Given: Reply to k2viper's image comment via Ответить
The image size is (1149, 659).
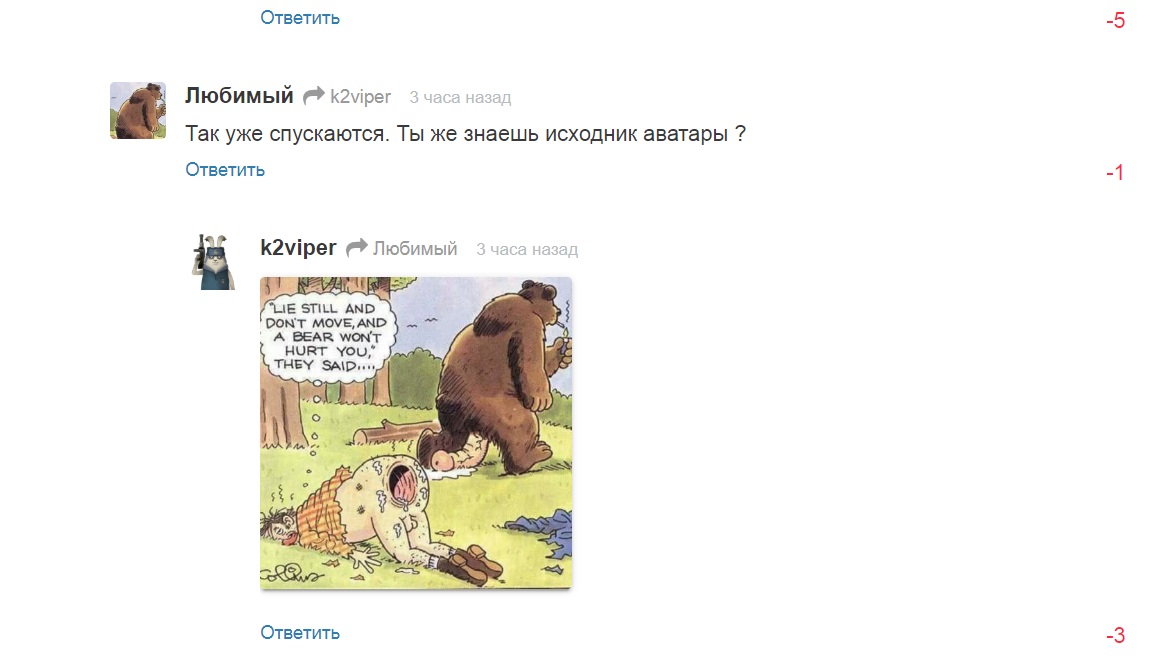Looking at the screenshot, I should (300, 633).
